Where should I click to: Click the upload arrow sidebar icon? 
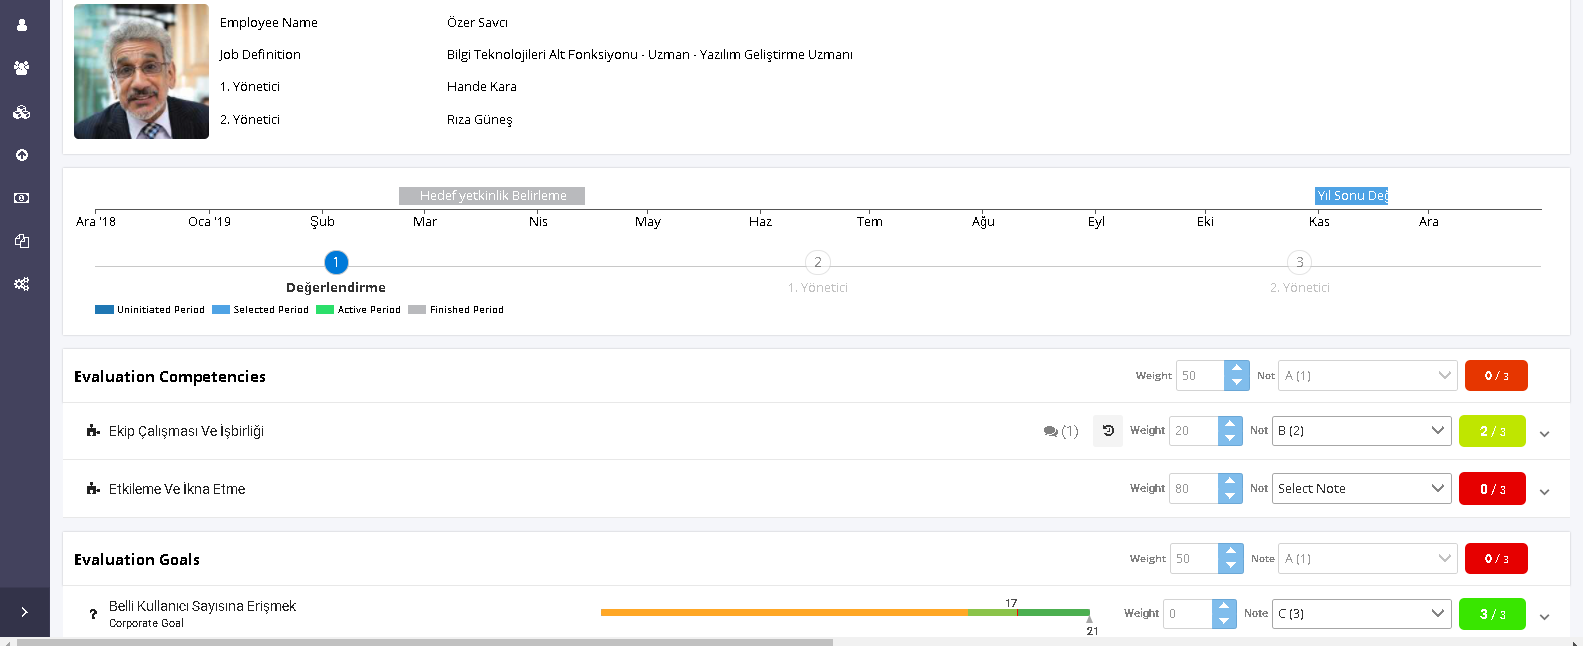(x=22, y=155)
